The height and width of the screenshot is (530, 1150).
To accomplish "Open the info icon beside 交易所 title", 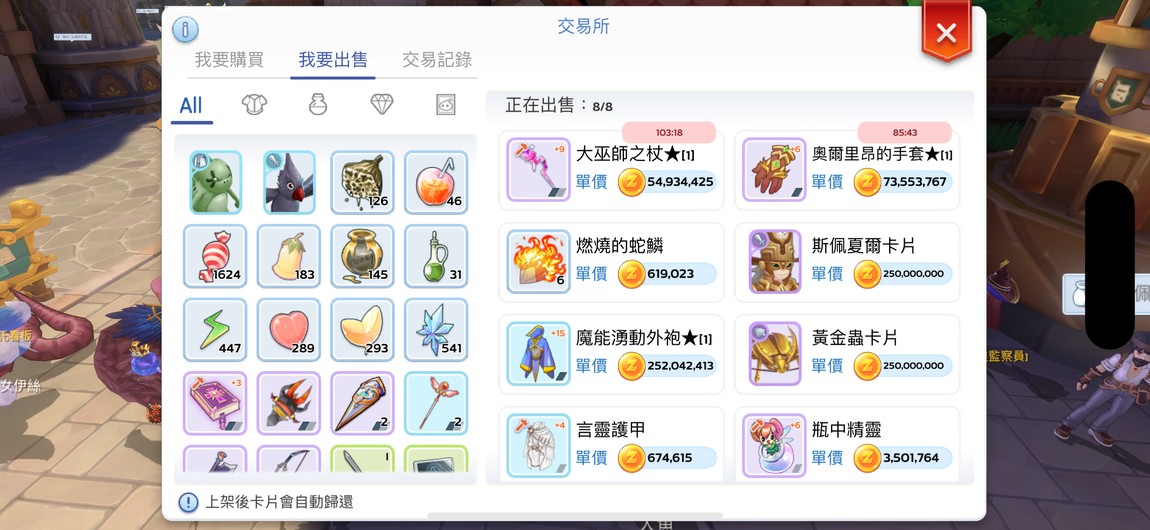I will point(186,29).
